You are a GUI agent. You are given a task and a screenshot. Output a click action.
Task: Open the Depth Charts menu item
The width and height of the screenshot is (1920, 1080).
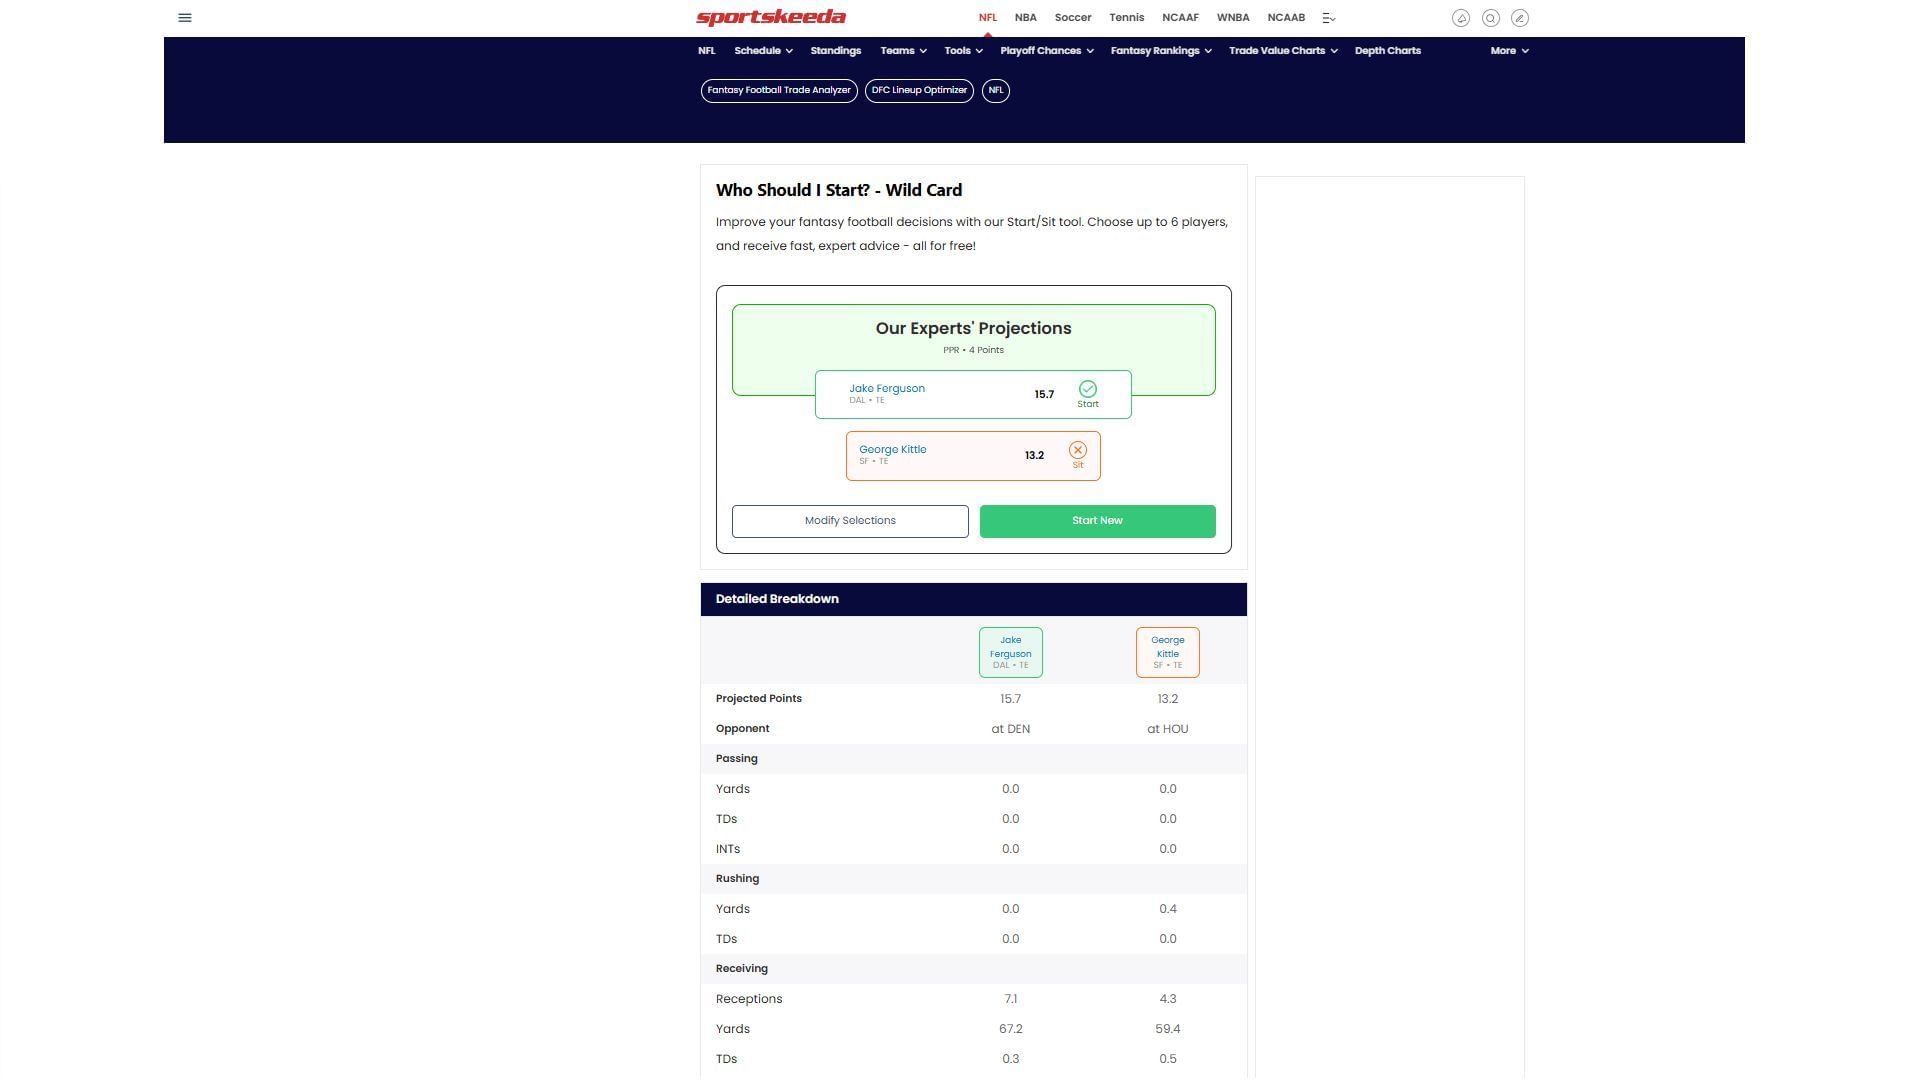(1387, 51)
